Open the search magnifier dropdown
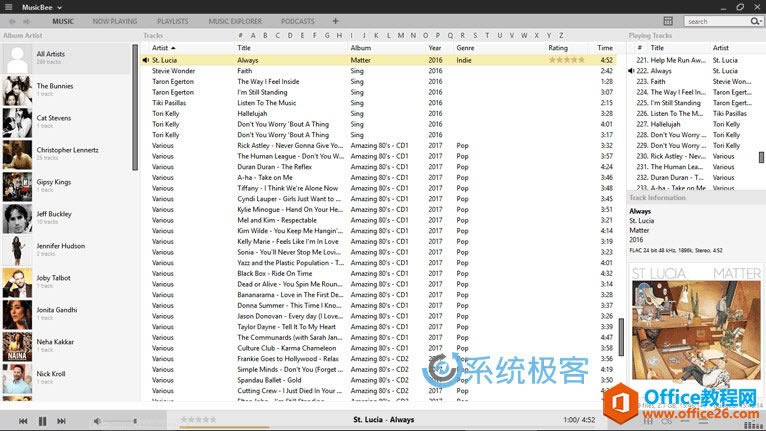 pos(756,21)
